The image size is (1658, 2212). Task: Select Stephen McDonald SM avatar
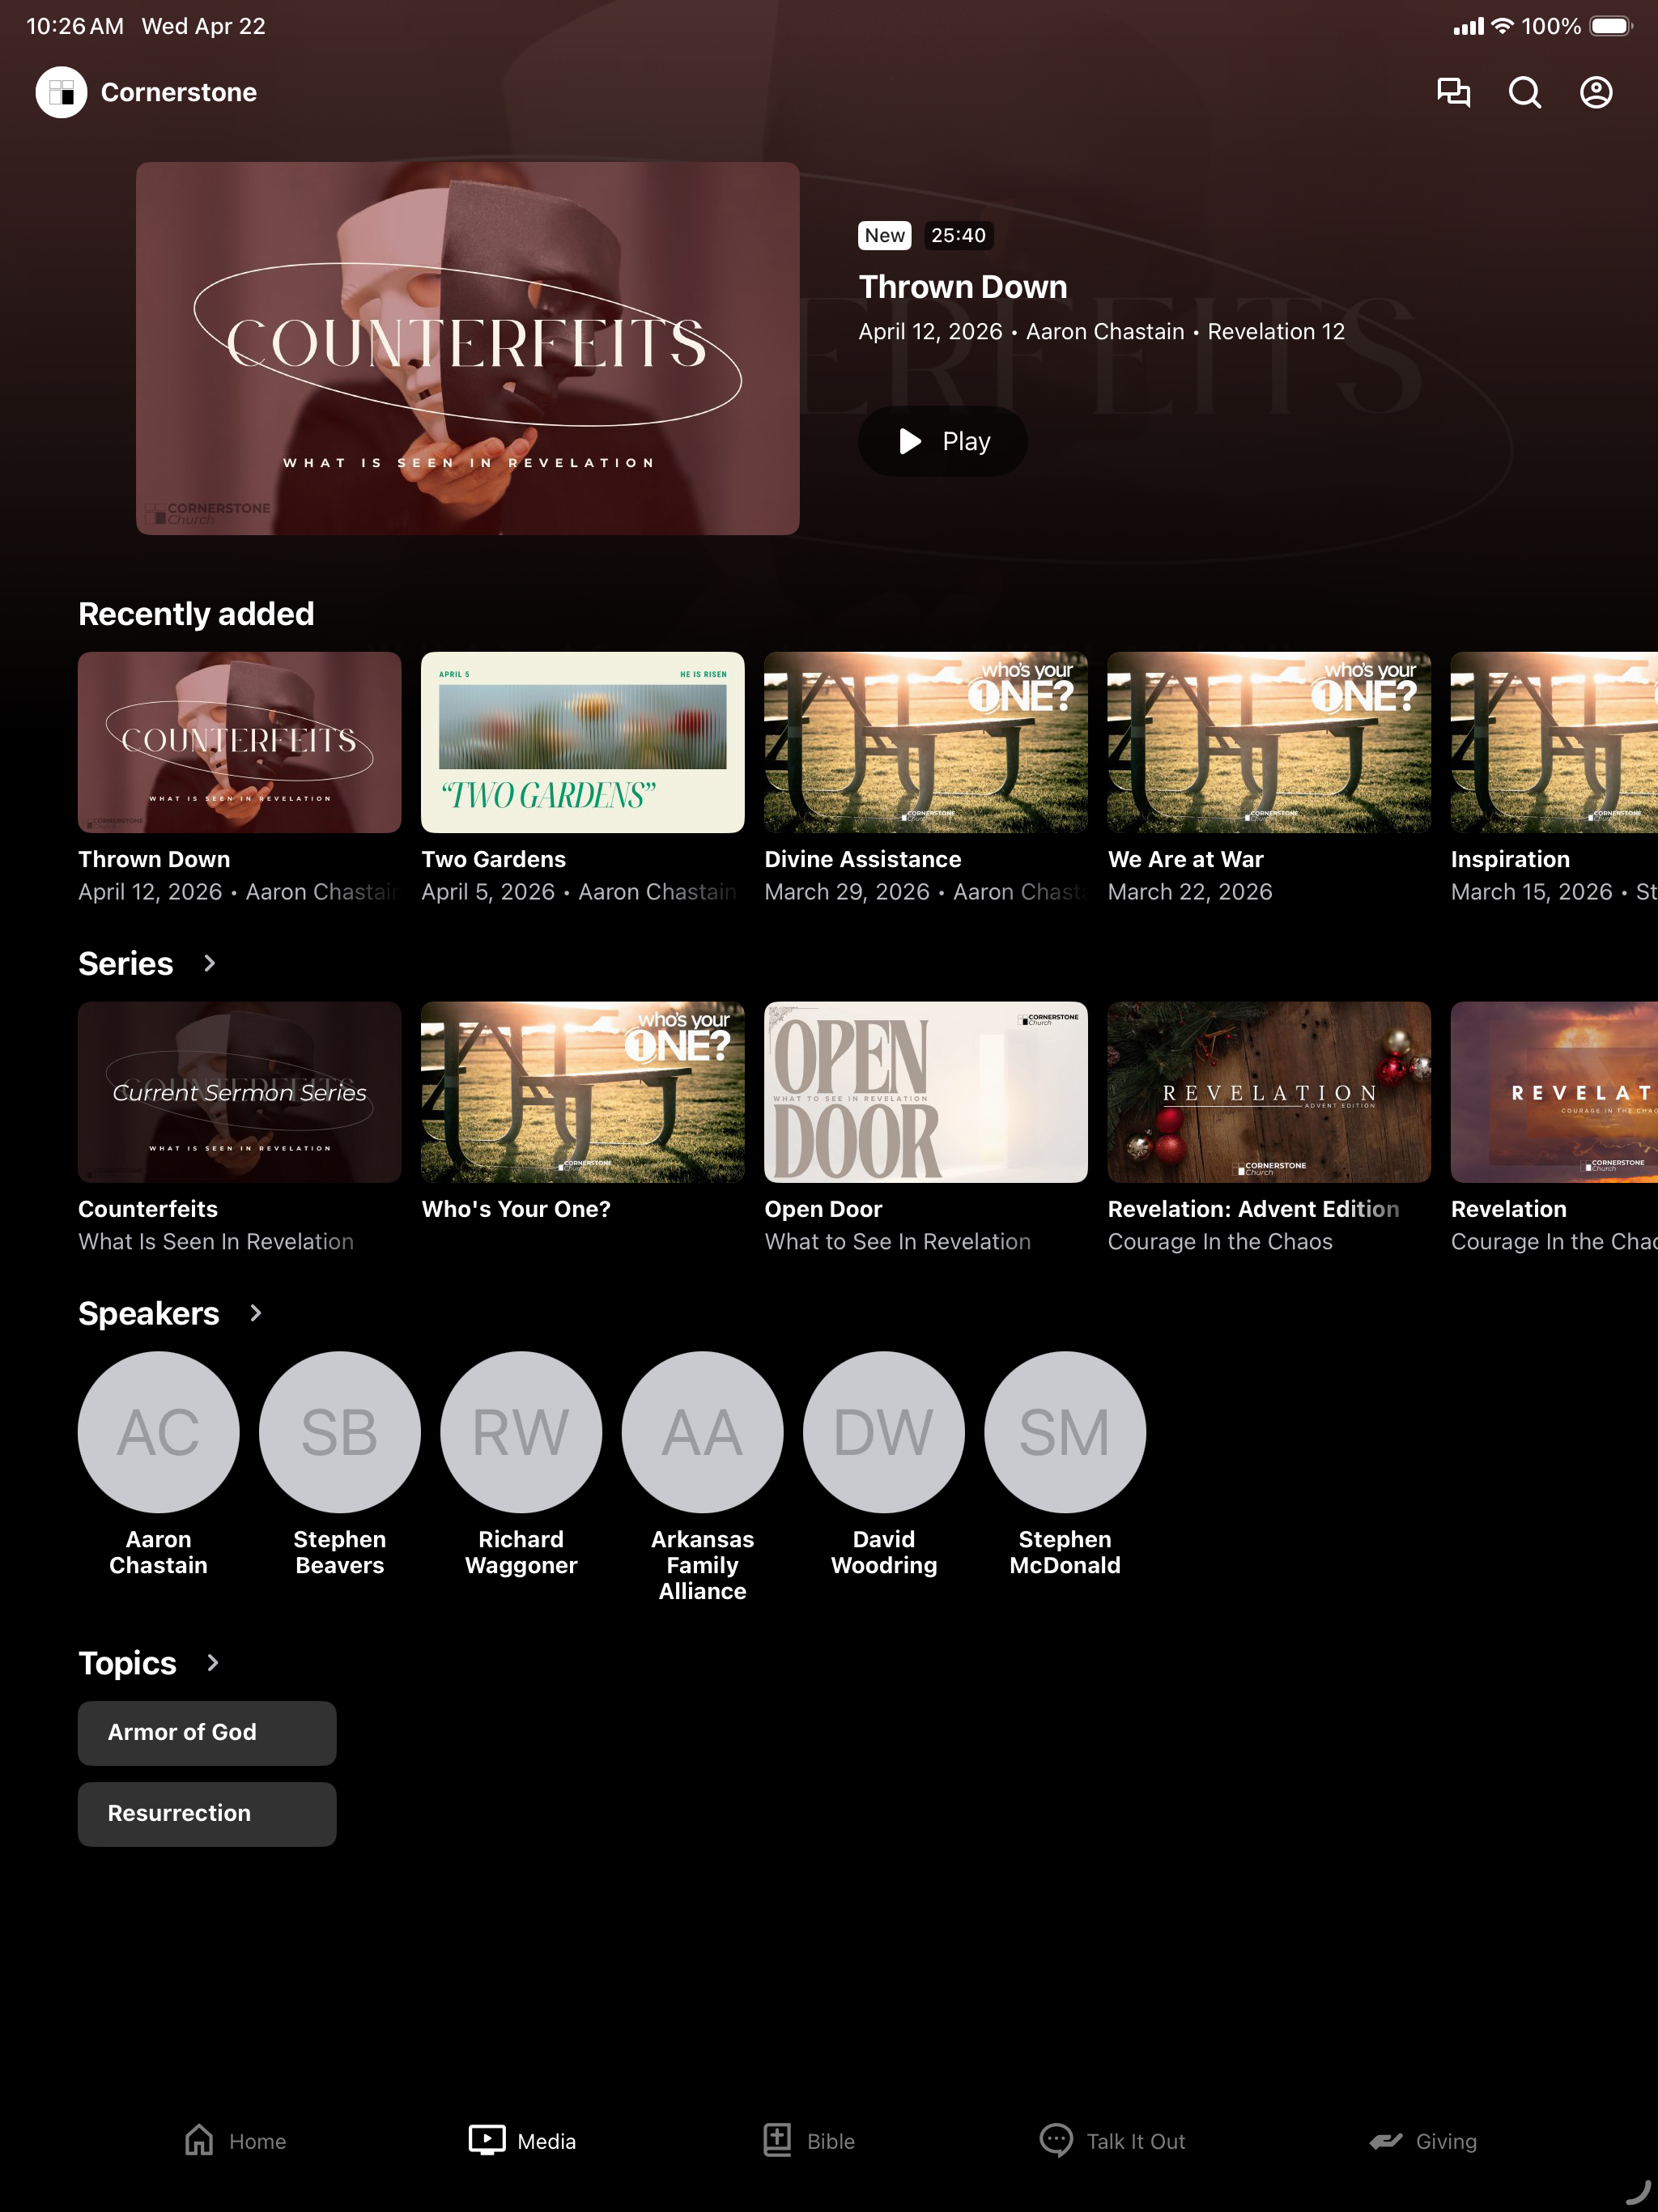[x=1065, y=1432]
